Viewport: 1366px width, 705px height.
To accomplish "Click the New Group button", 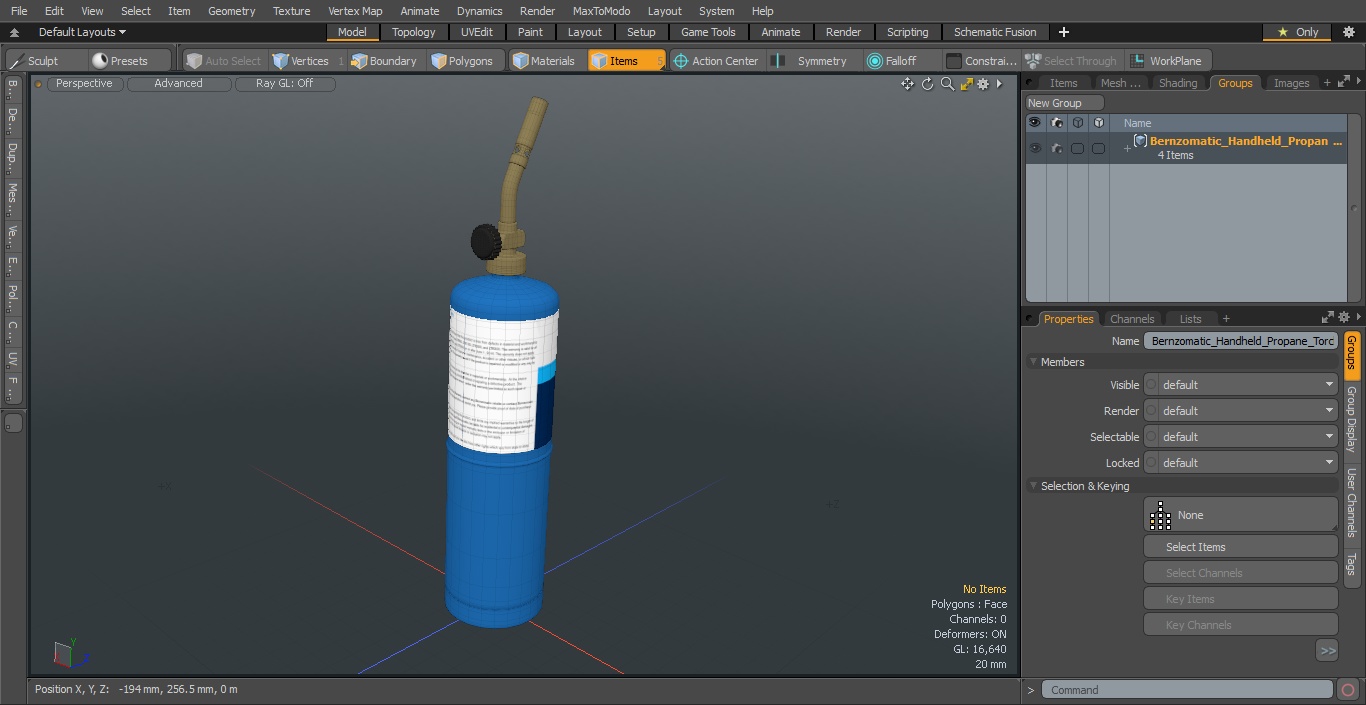I will pyautogui.click(x=1064, y=103).
